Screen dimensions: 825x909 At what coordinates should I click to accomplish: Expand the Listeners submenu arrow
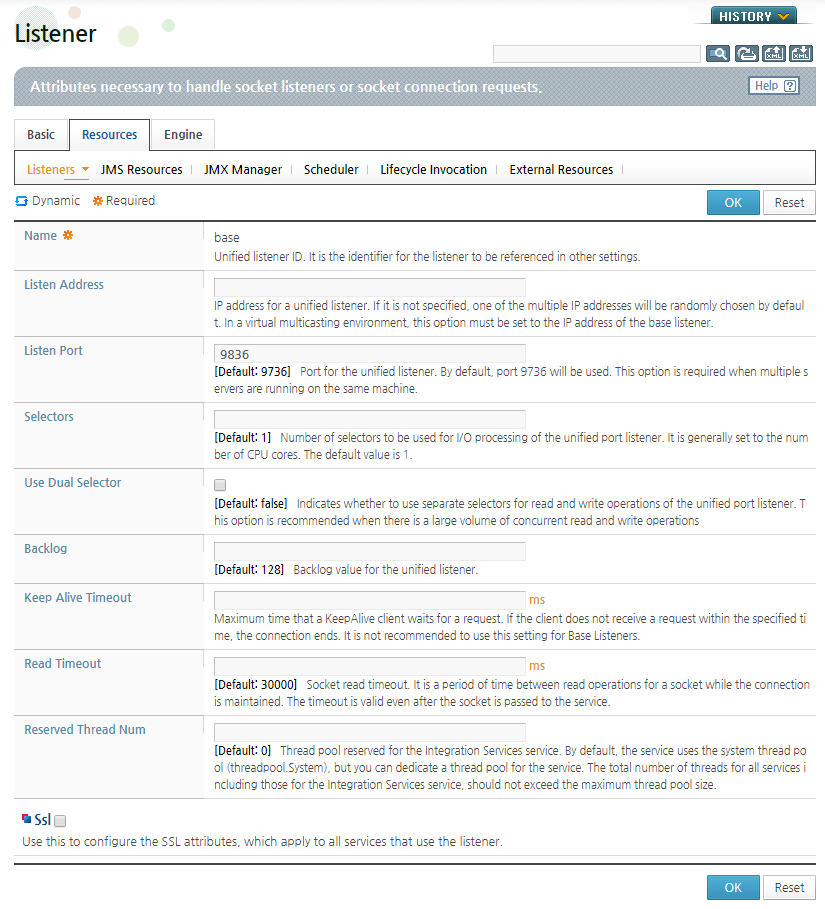(x=85, y=169)
